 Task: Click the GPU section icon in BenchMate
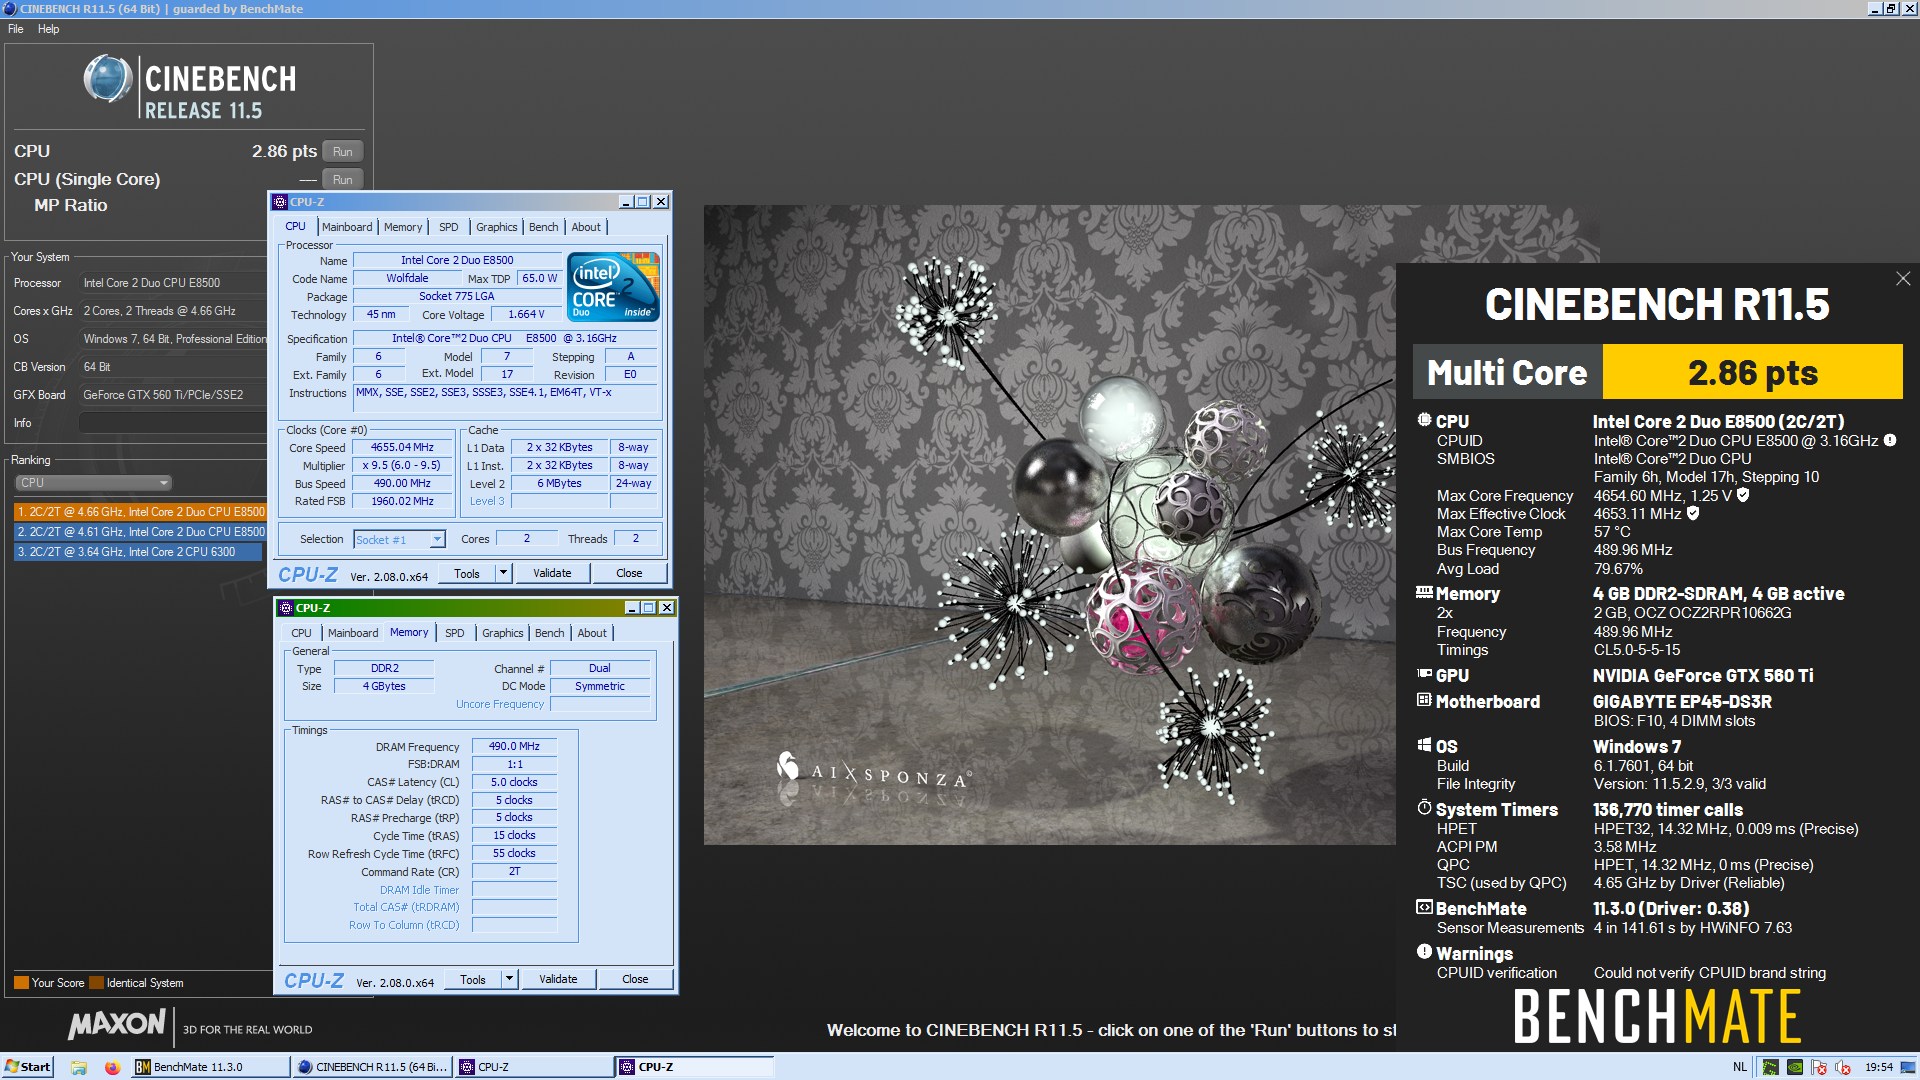[x=1424, y=675]
